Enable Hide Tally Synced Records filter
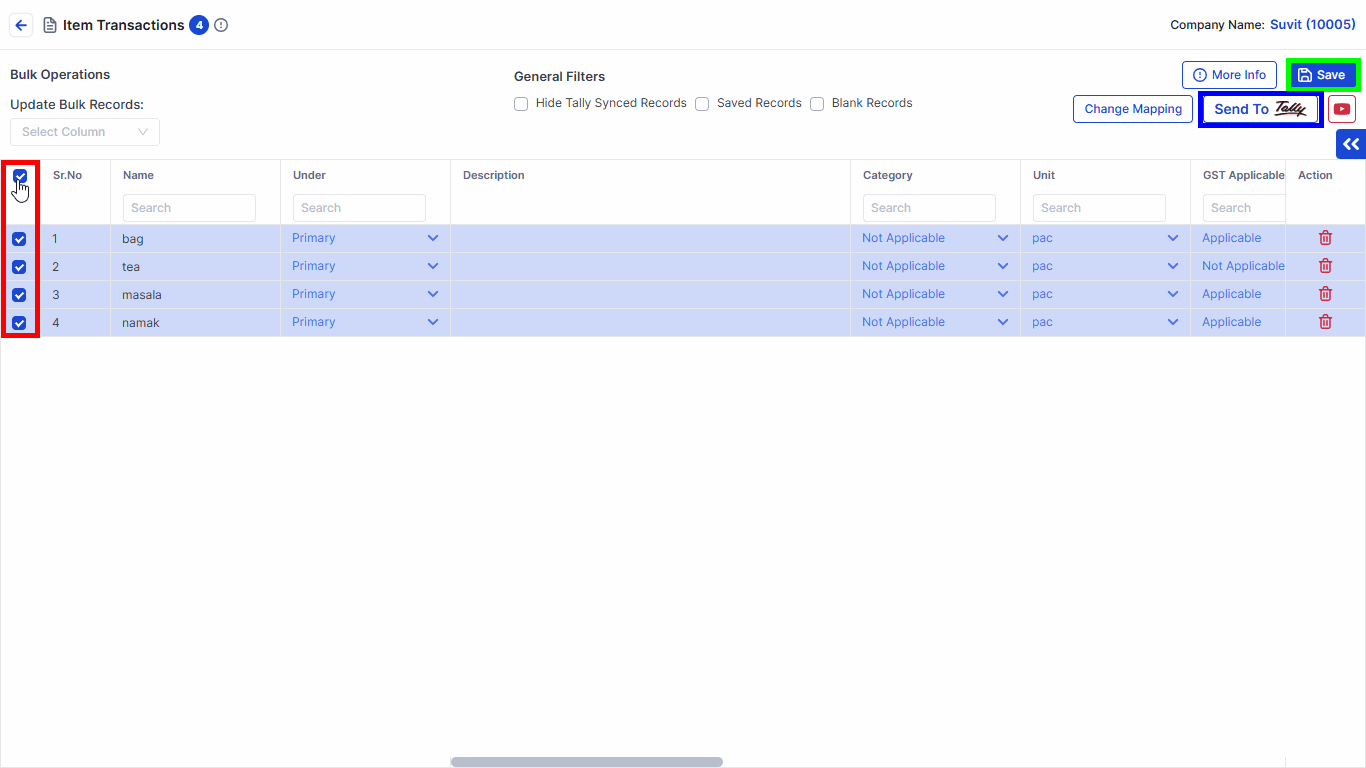This screenshot has width=1366, height=768. tap(521, 104)
